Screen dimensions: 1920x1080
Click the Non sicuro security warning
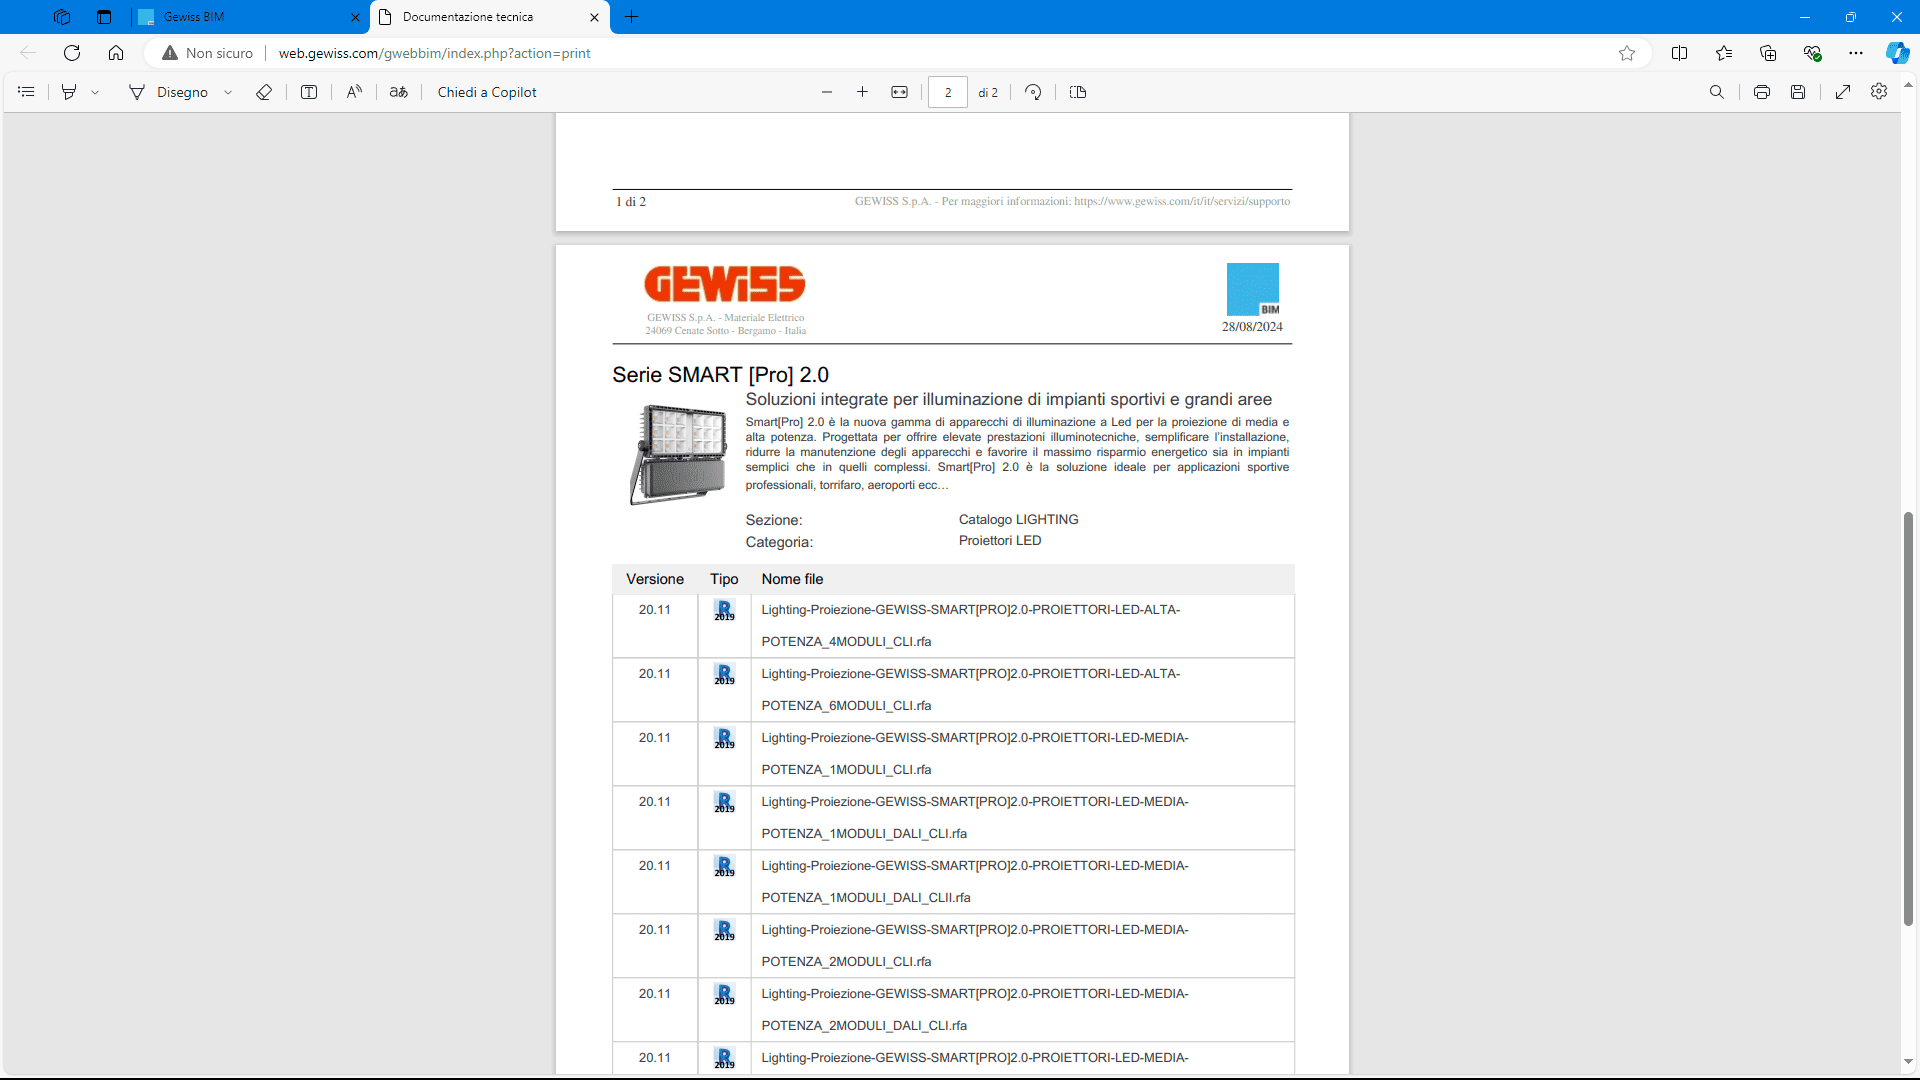(208, 53)
